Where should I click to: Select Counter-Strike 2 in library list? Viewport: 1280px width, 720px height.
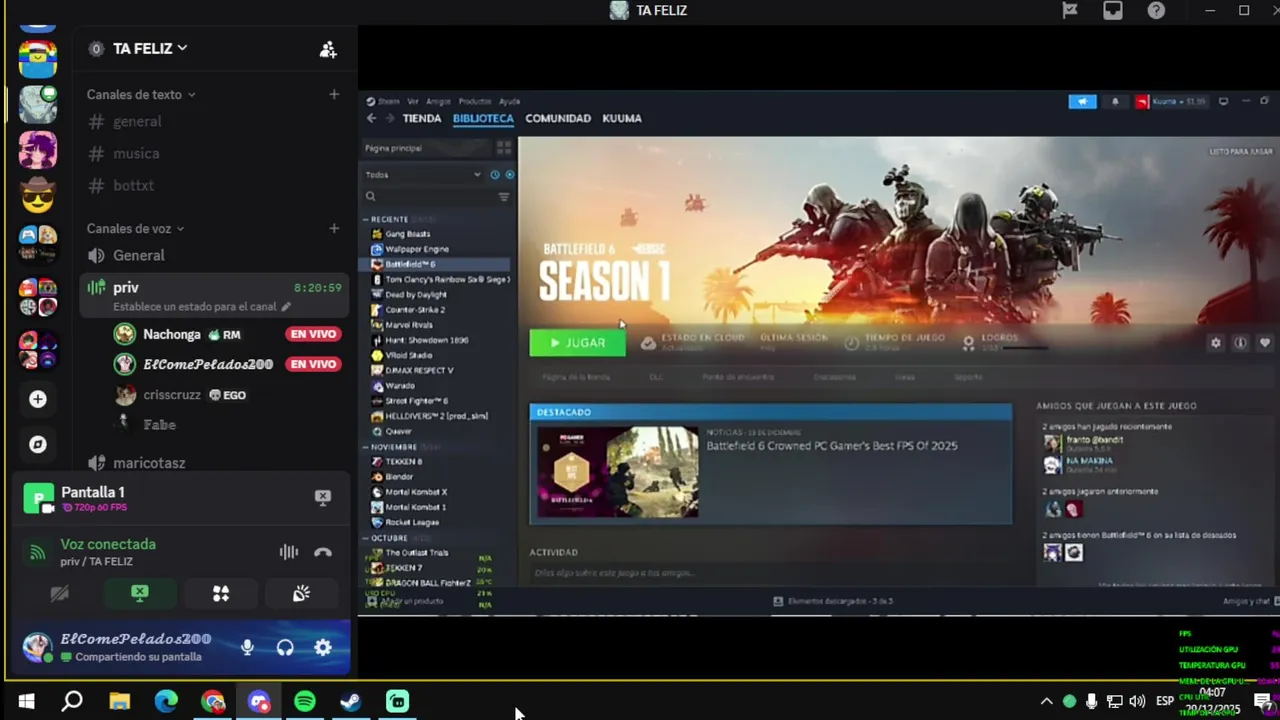(415, 310)
